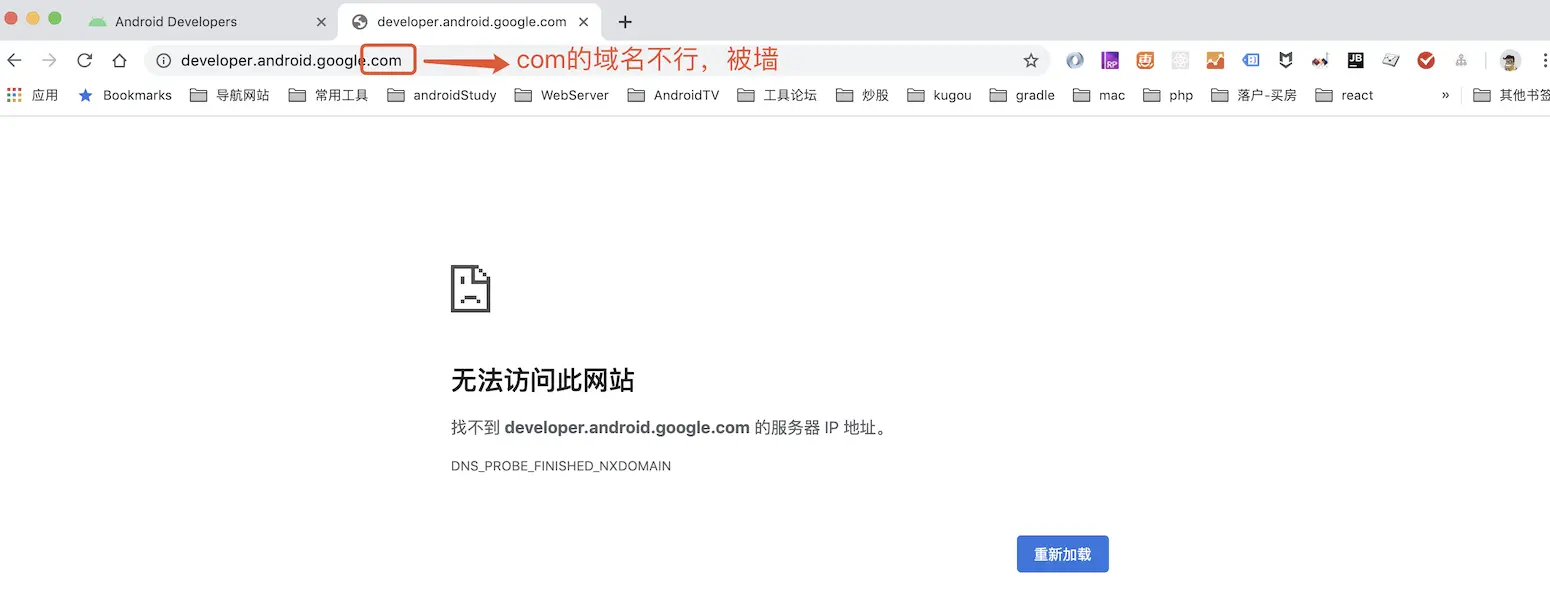This screenshot has height=600, width=1550.
Task: Click the blue circular JSON extension icon
Action: (x=1075, y=60)
